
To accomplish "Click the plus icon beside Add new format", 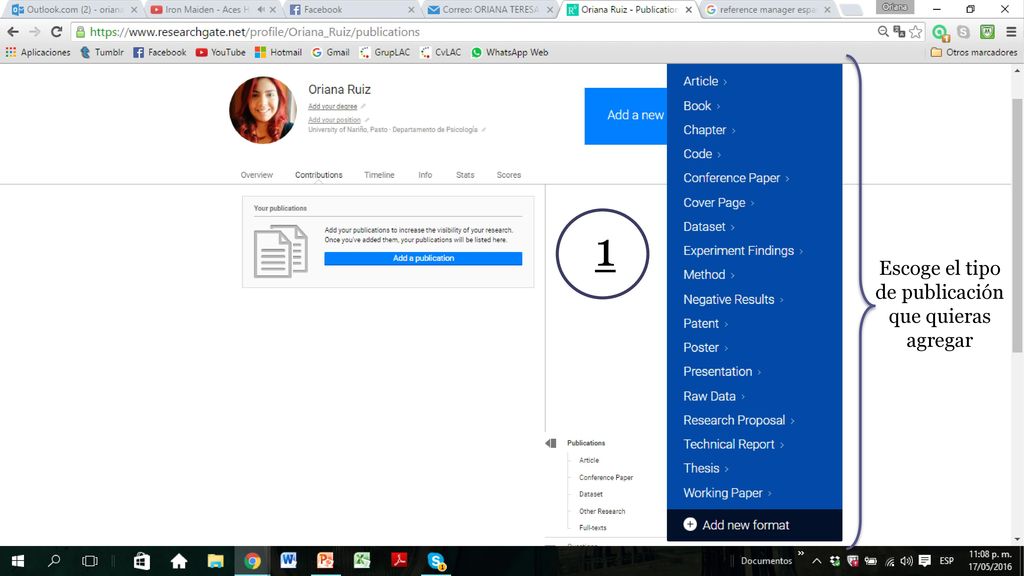I will click(x=690, y=524).
